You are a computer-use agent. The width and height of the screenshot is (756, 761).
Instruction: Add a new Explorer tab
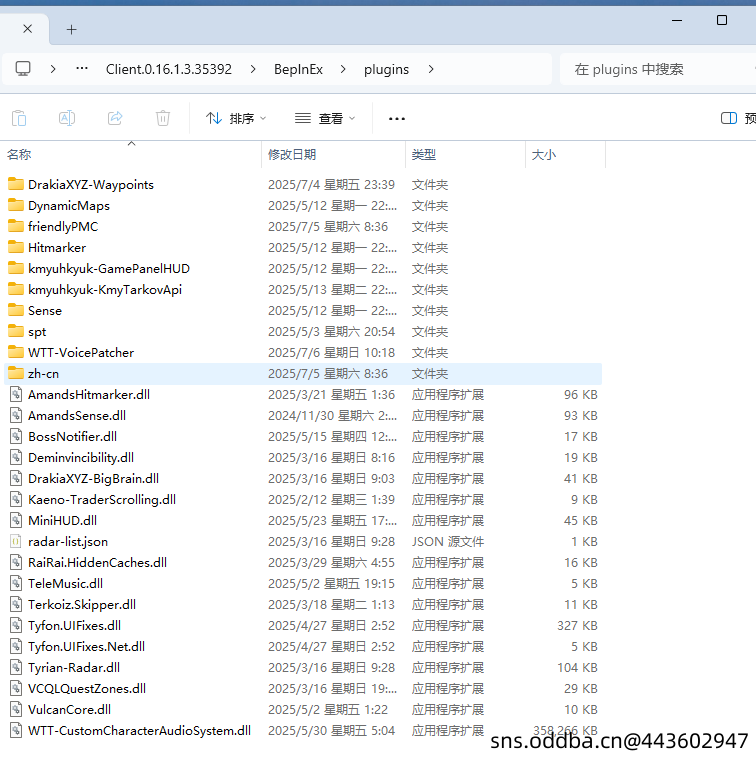[x=71, y=30]
